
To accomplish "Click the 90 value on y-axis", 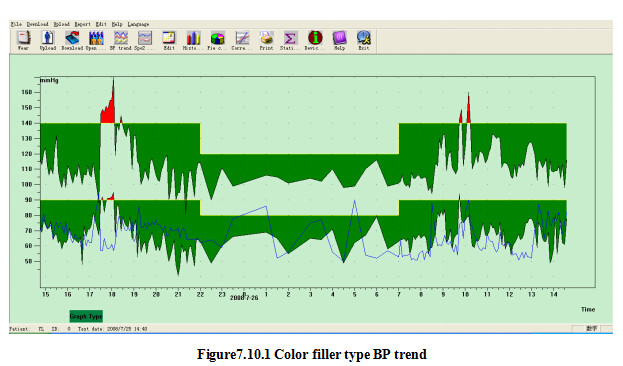I will point(28,200).
